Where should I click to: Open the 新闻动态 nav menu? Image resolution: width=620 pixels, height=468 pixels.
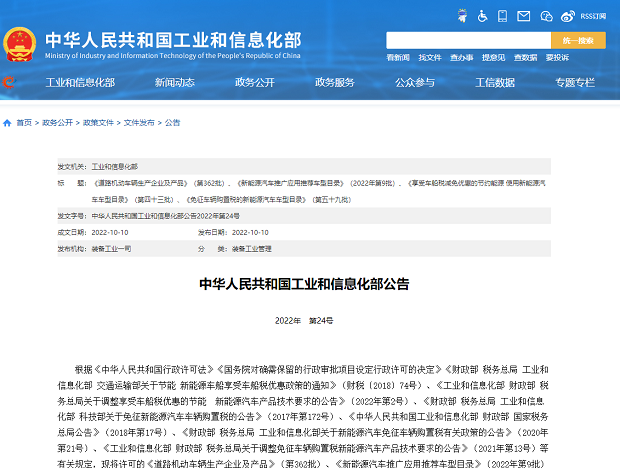(174, 82)
